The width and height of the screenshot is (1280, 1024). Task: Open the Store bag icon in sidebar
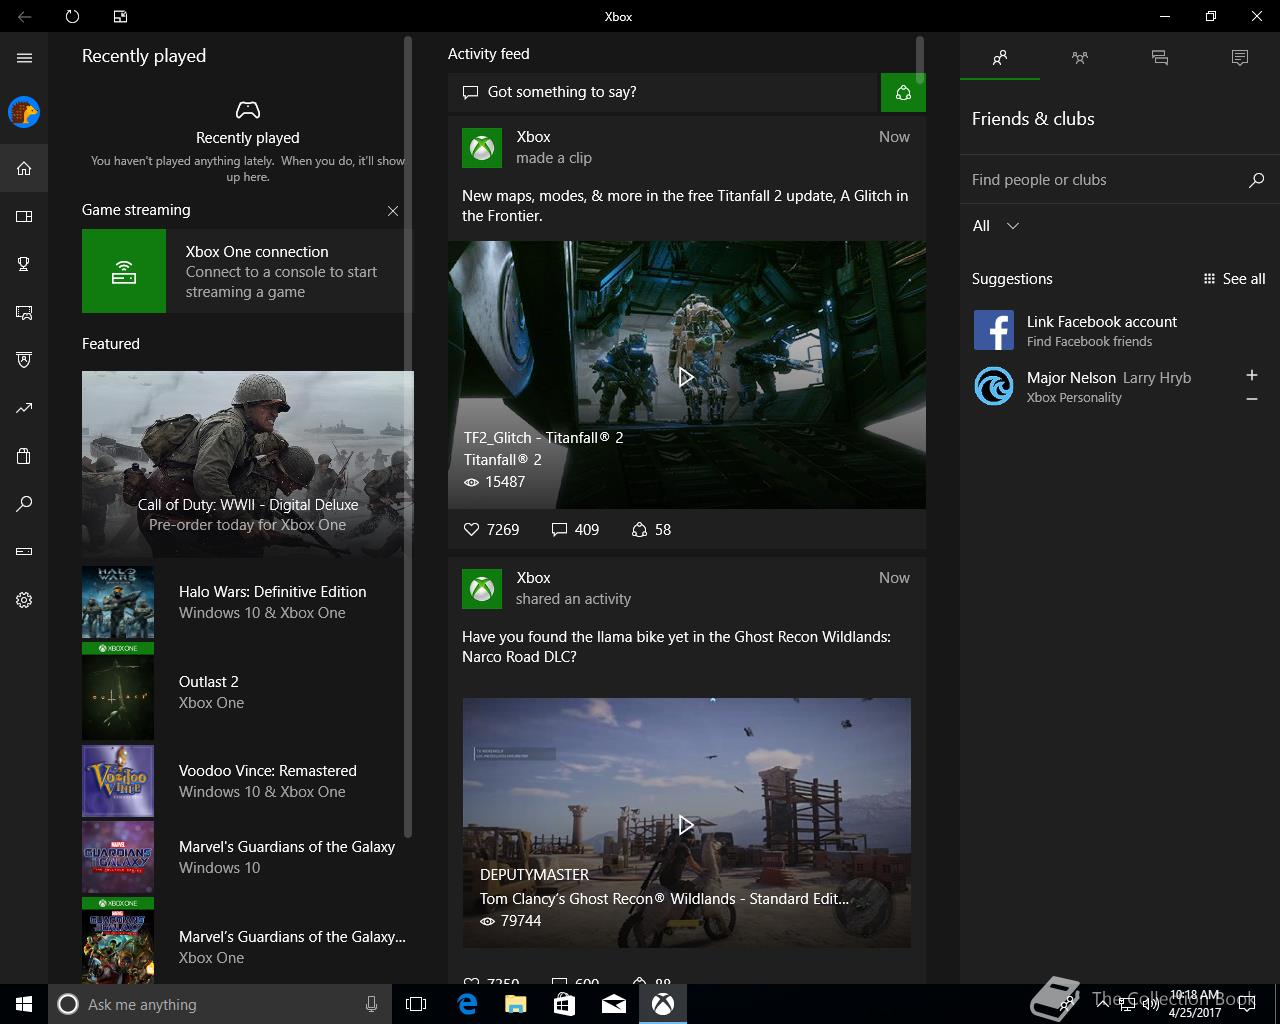[x=24, y=456]
